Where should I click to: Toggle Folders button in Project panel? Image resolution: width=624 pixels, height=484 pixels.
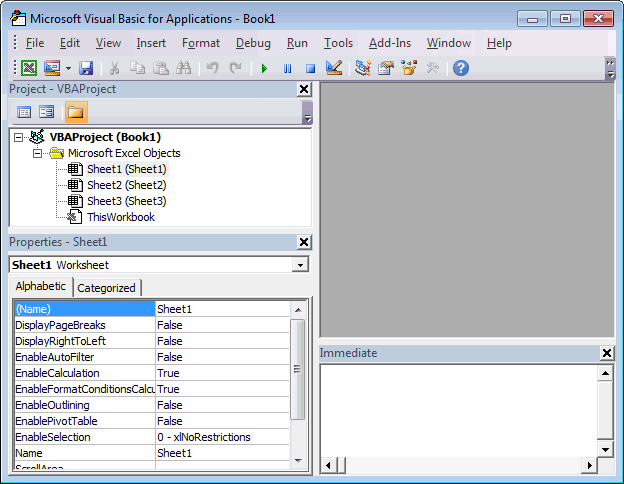coord(76,112)
